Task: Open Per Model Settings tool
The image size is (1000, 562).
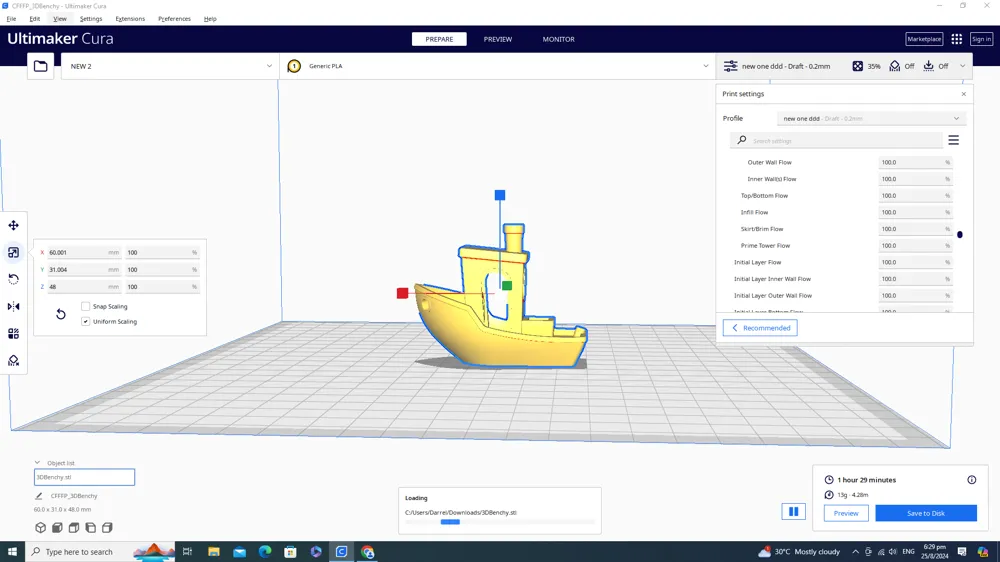Action: [x=13, y=334]
